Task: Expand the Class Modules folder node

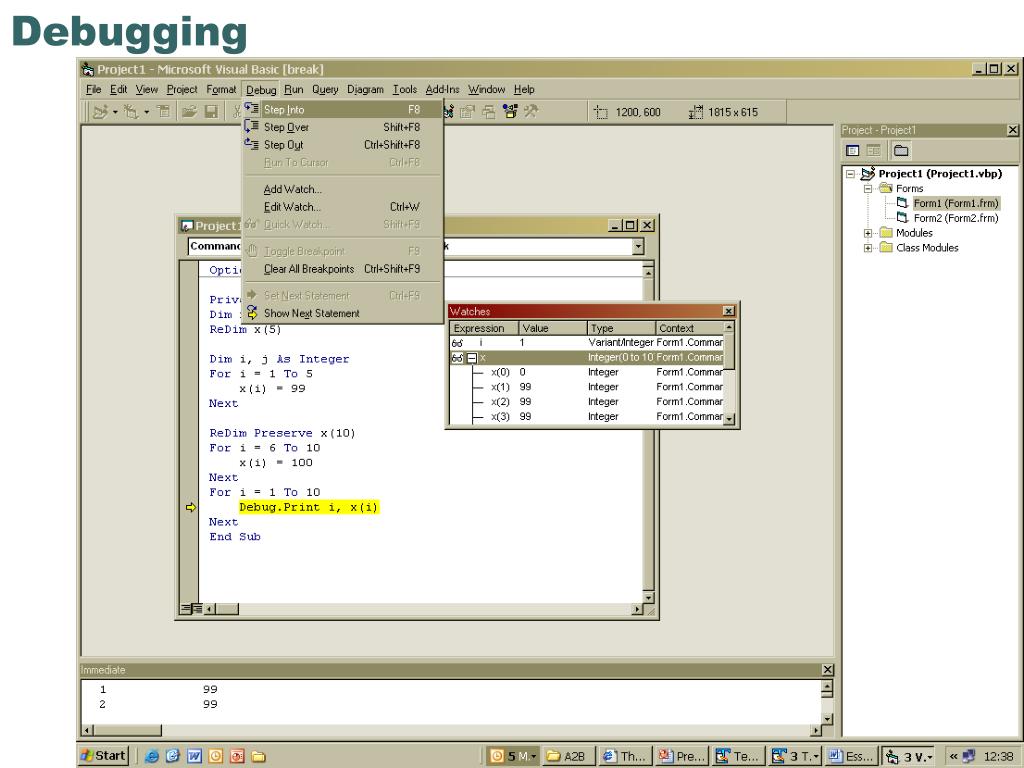Action: pyautogui.click(x=868, y=248)
